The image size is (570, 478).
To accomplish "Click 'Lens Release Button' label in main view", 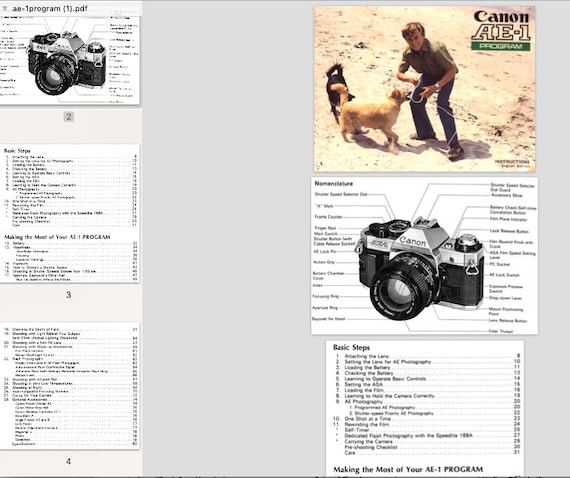I will 508,321.
